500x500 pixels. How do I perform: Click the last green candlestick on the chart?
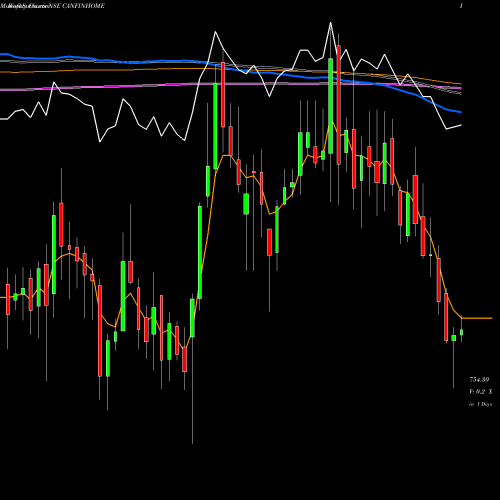(461, 332)
